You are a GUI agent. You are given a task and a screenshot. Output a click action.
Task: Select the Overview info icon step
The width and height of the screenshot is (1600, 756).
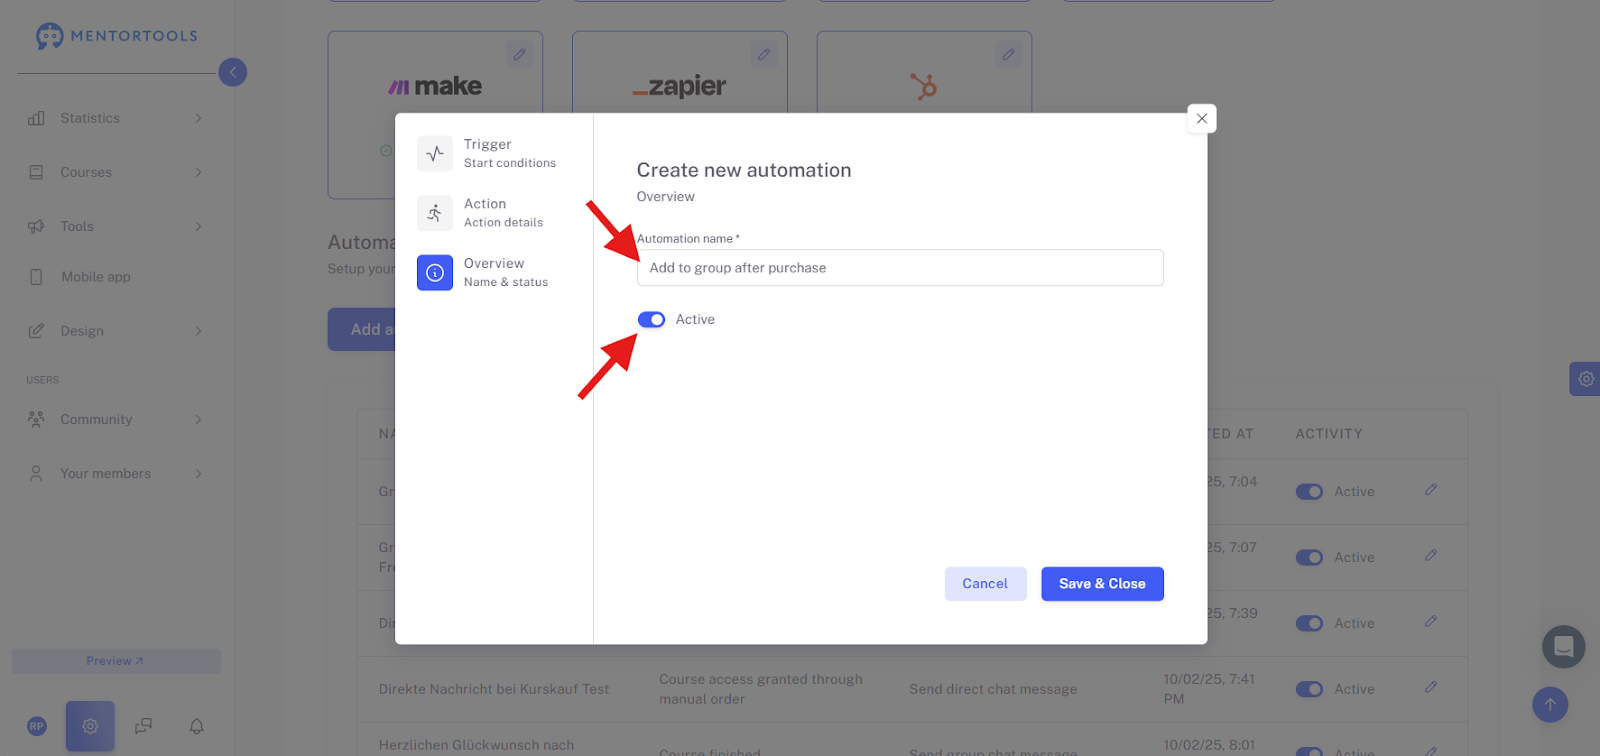pyautogui.click(x=435, y=272)
